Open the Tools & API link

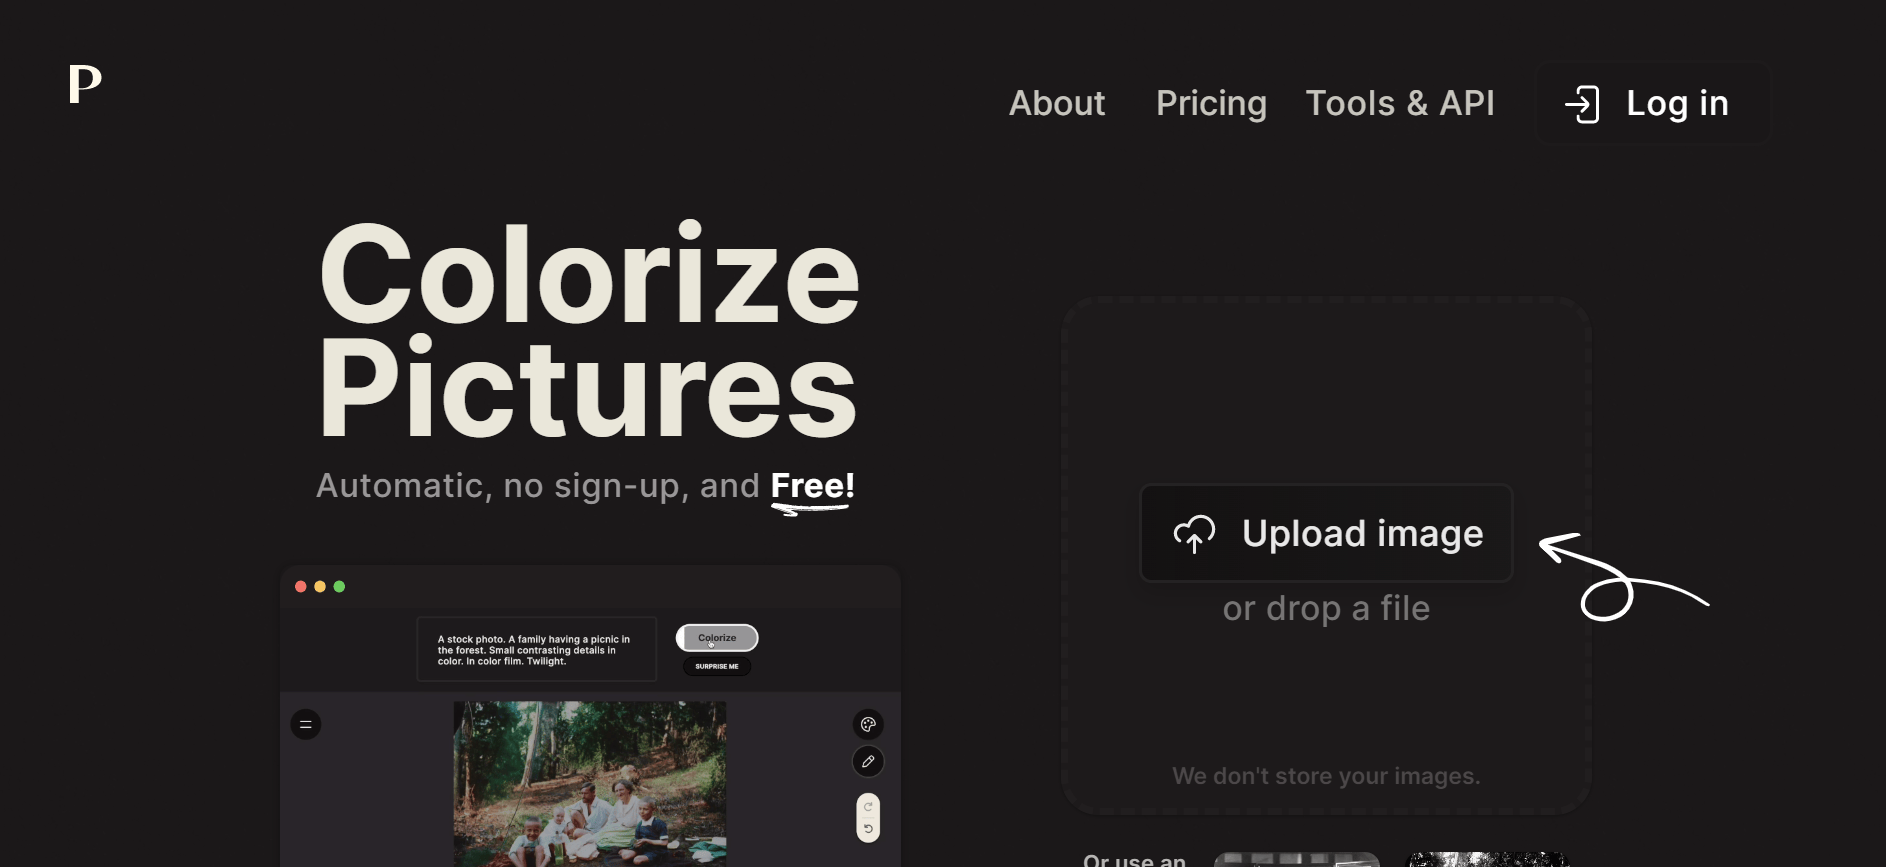click(x=1400, y=103)
